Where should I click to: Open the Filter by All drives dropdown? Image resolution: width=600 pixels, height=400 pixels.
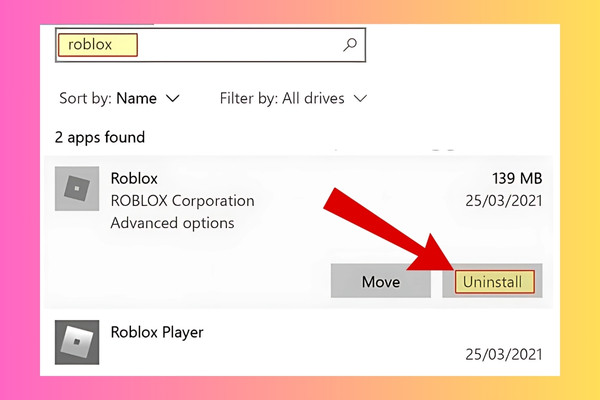click(293, 98)
